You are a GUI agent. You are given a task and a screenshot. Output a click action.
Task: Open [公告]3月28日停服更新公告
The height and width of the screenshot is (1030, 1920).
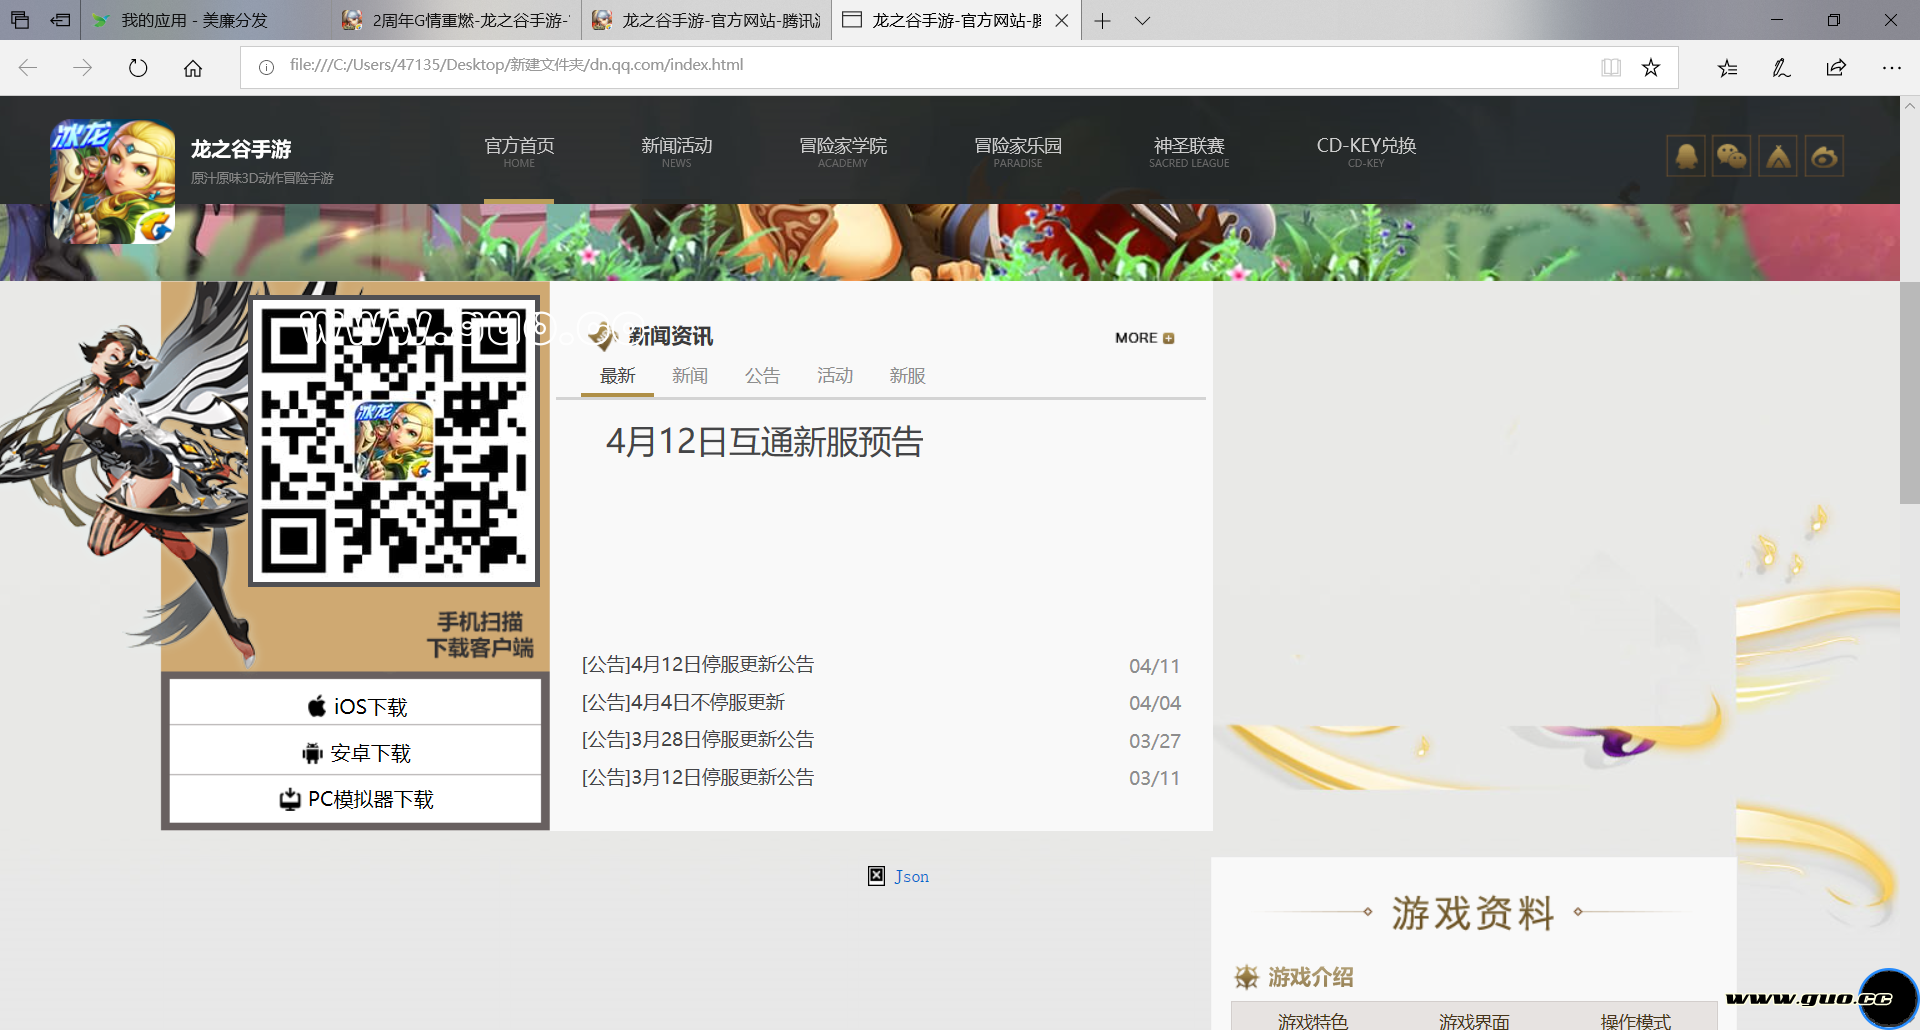[x=698, y=739]
